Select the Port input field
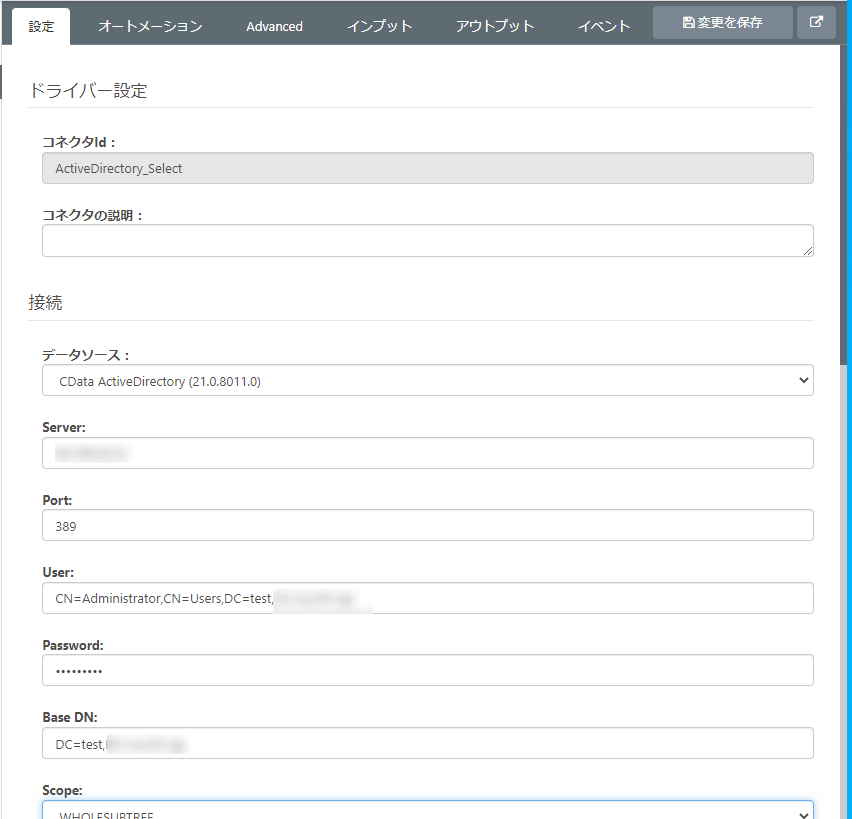Viewport: 852px width, 819px height. click(427, 526)
